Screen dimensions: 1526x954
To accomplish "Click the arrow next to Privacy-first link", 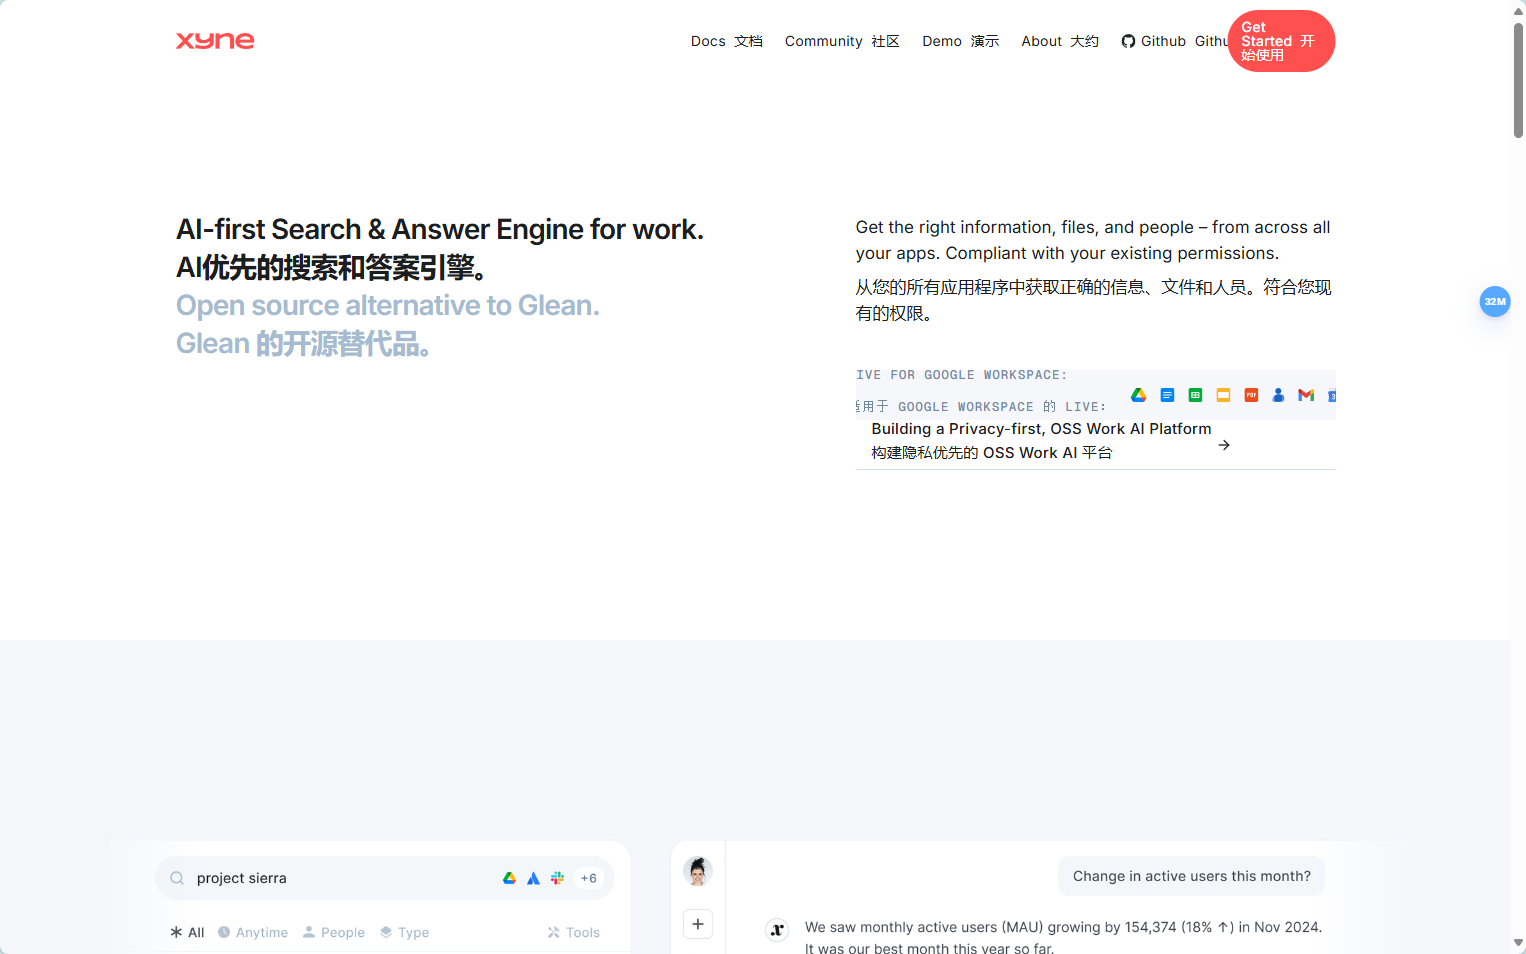I will pos(1224,445).
